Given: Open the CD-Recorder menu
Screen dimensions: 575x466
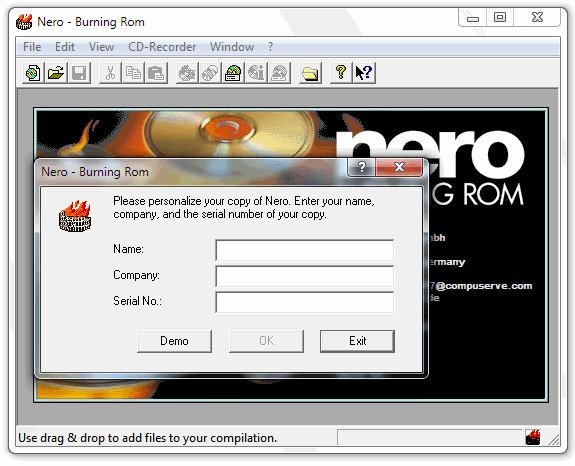Looking at the screenshot, I should [162, 47].
